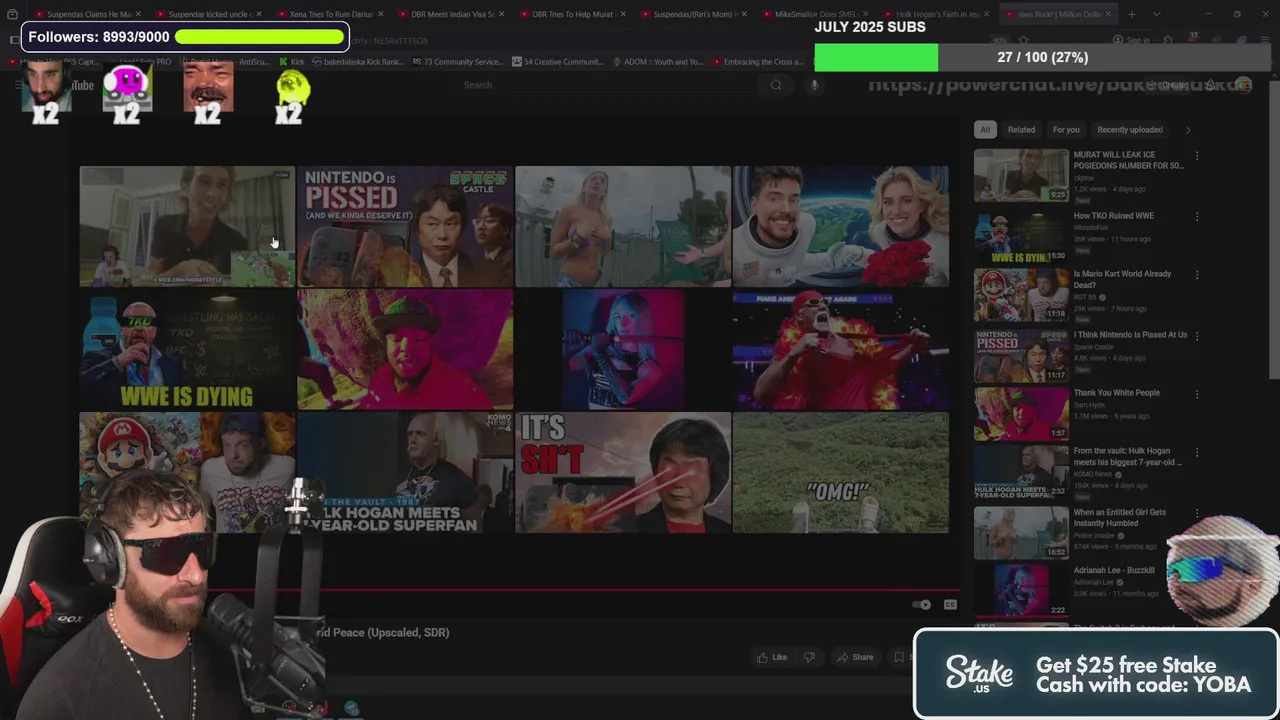Click Police Insider channel name in sidebar
This screenshot has width=1280, height=720.
(x=1094, y=536)
